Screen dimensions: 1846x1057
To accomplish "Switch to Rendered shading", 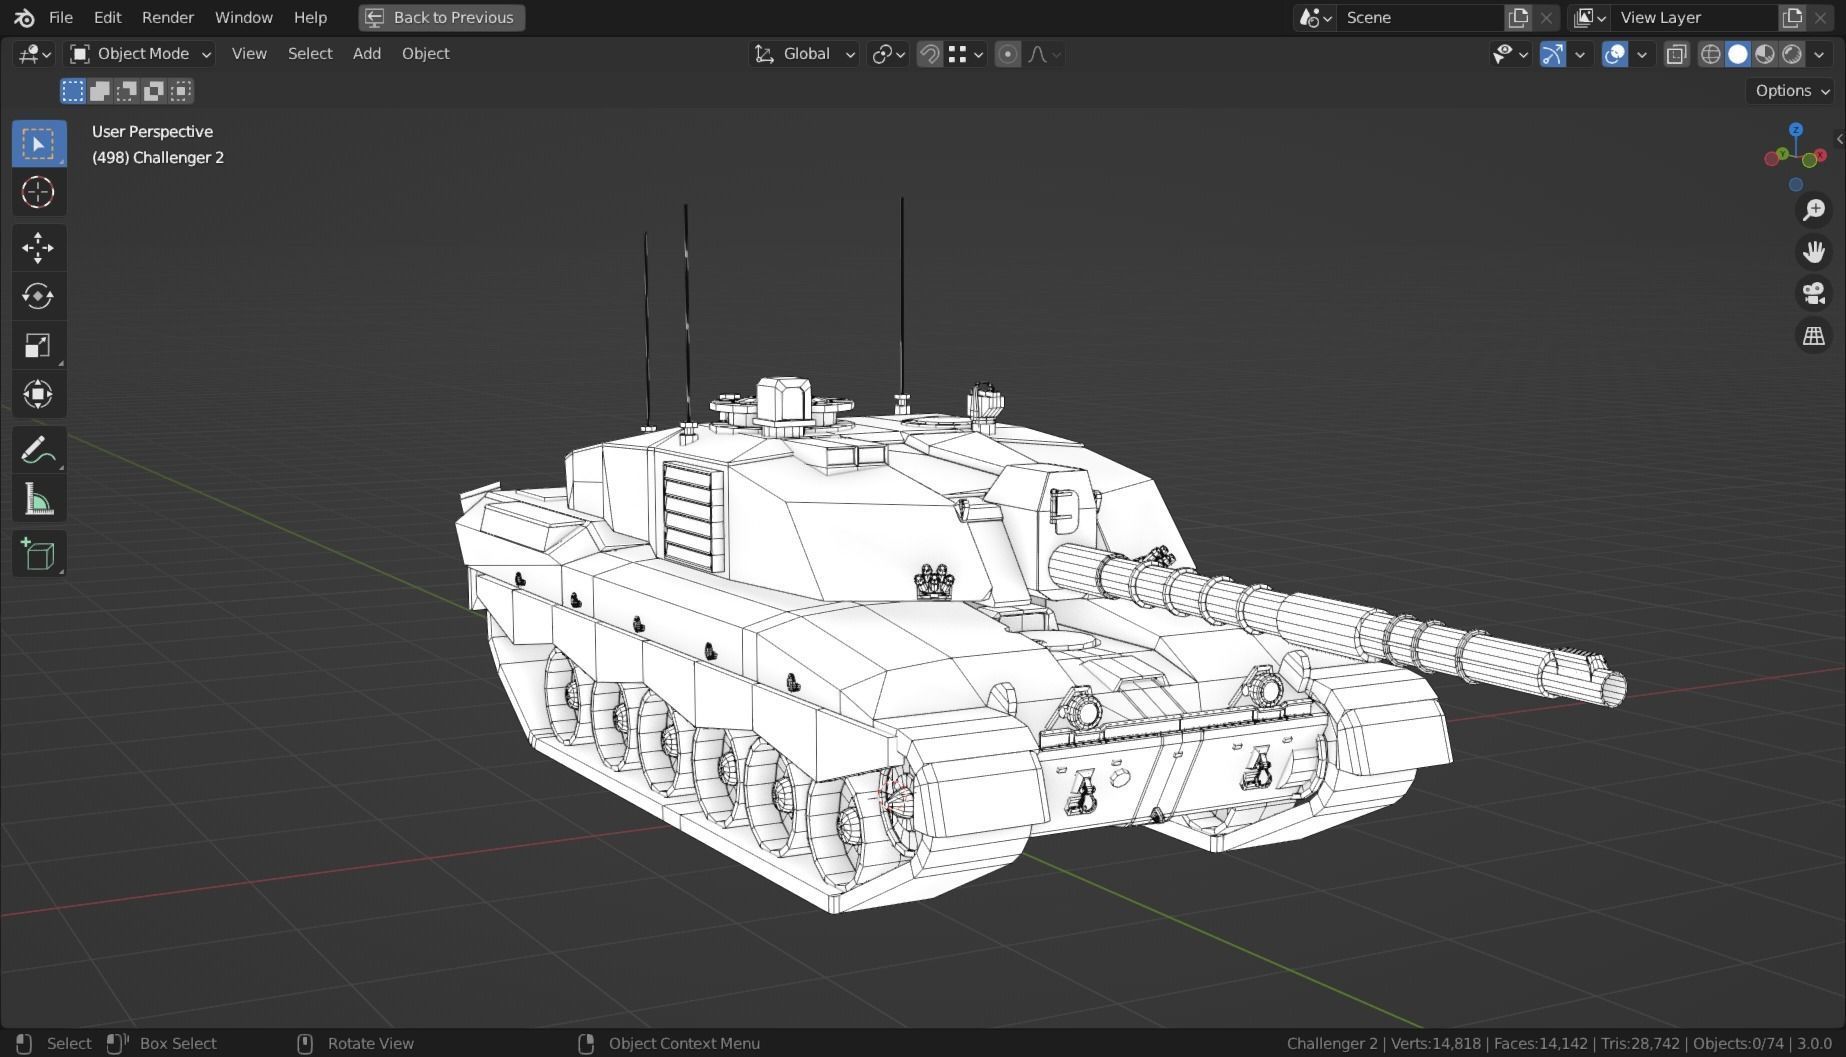I will pos(1792,54).
